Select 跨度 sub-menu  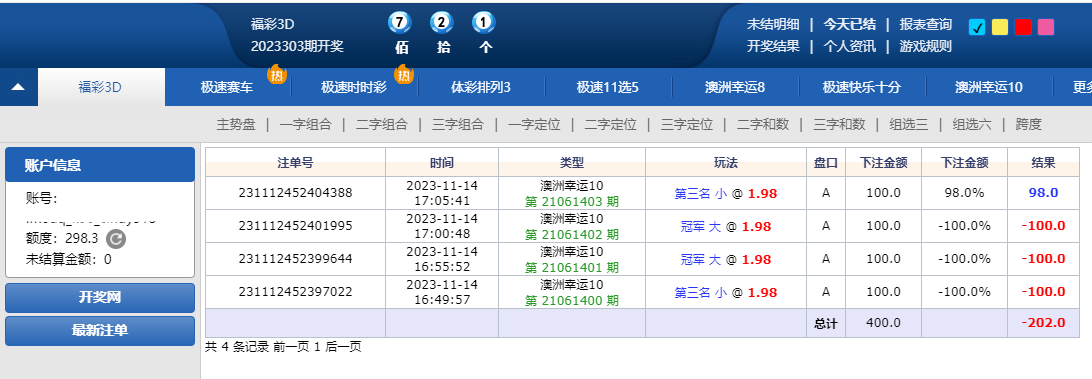[1029, 125]
